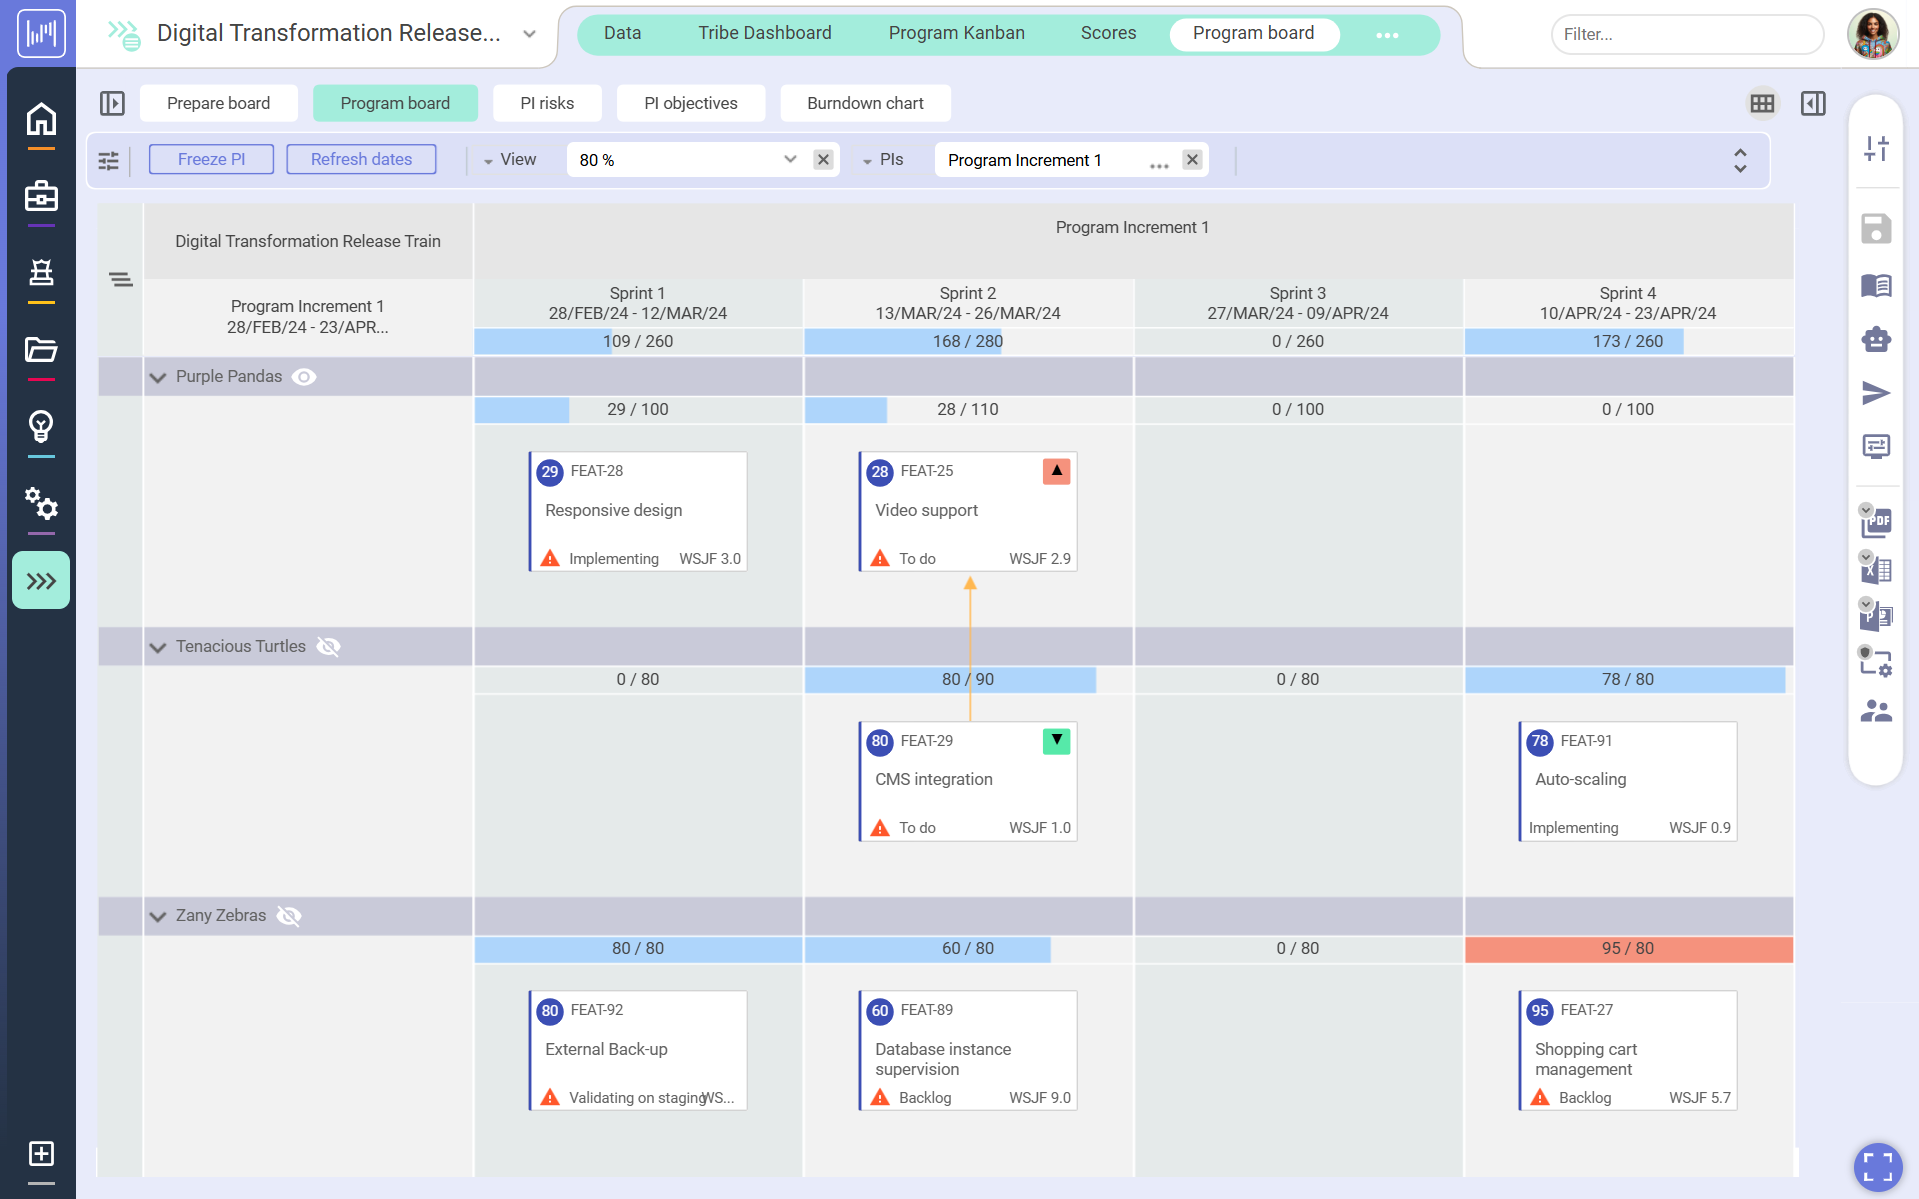Expand the release train title dropdown
The height and width of the screenshot is (1199, 1919).
pyautogui.click(x=529, y=34)
